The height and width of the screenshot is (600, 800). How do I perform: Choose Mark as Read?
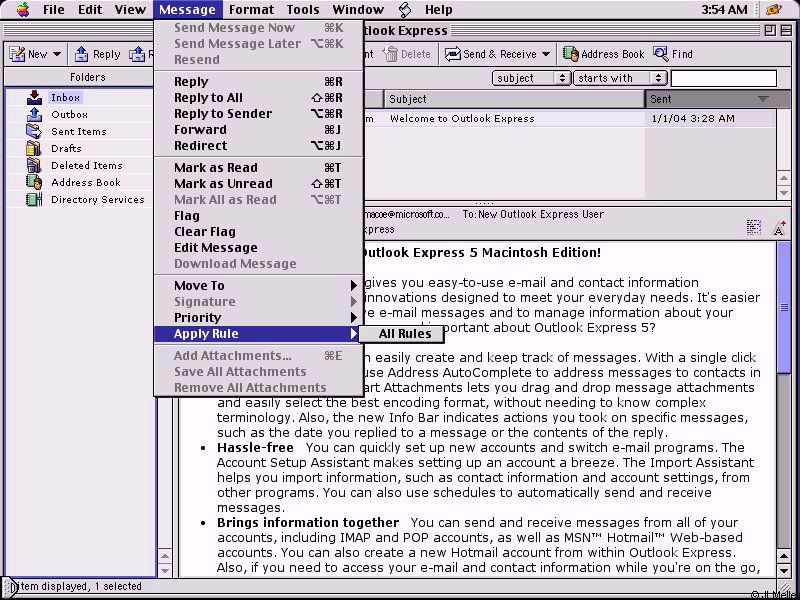point(259,167)
